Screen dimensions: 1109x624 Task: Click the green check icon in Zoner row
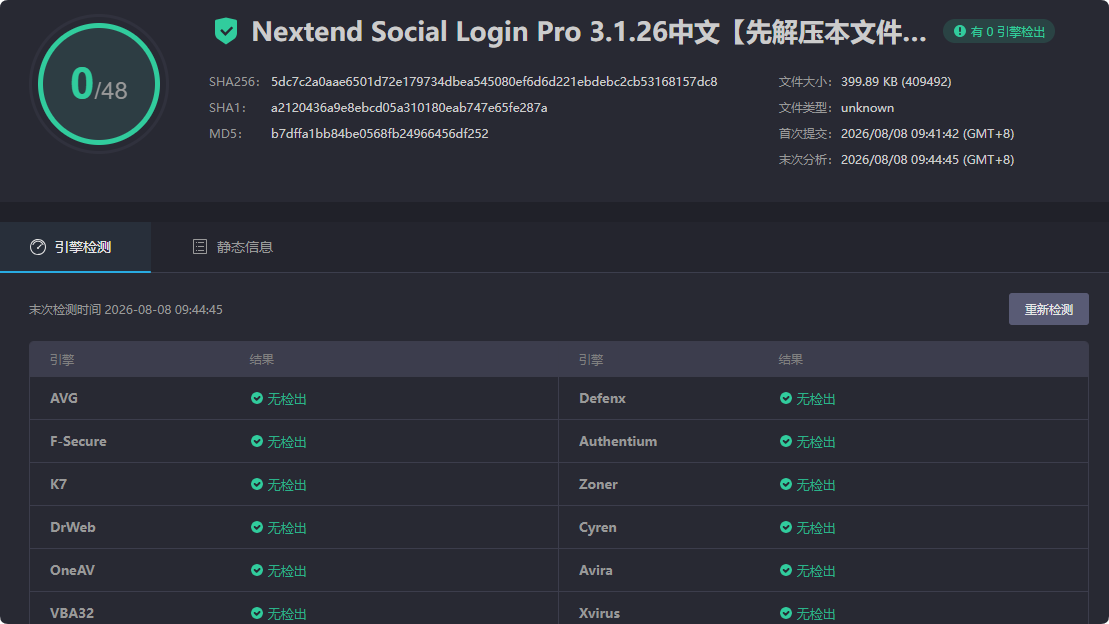[786, 485]
